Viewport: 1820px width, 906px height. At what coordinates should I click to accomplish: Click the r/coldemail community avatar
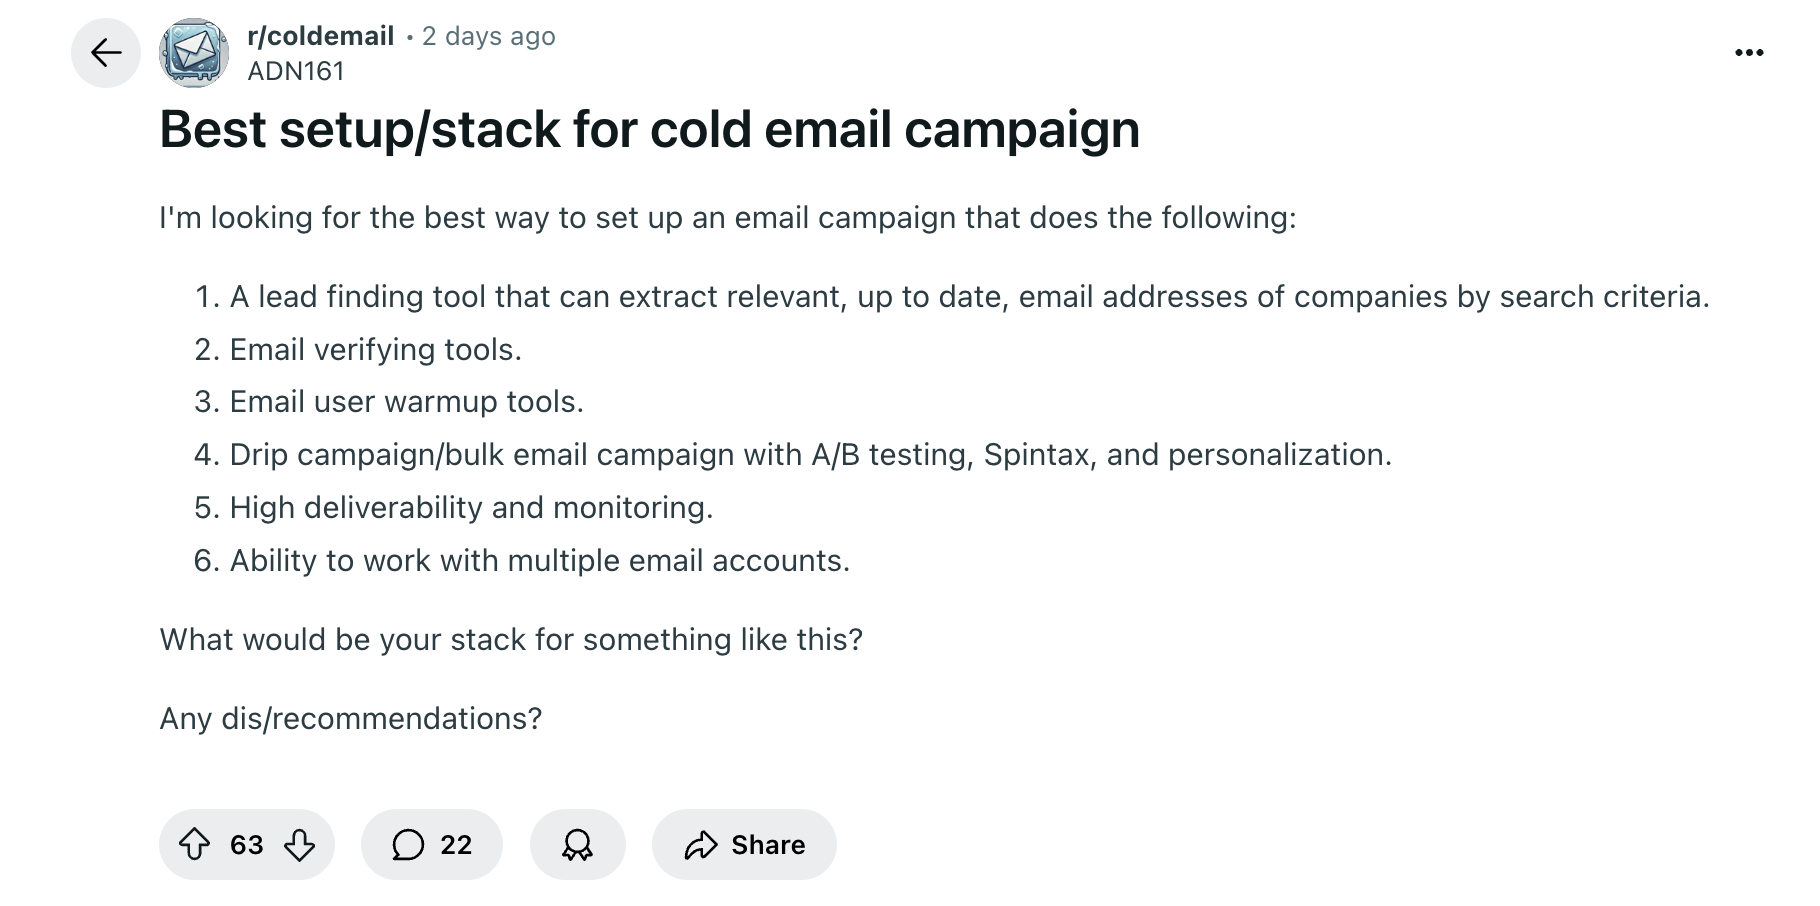194,53
